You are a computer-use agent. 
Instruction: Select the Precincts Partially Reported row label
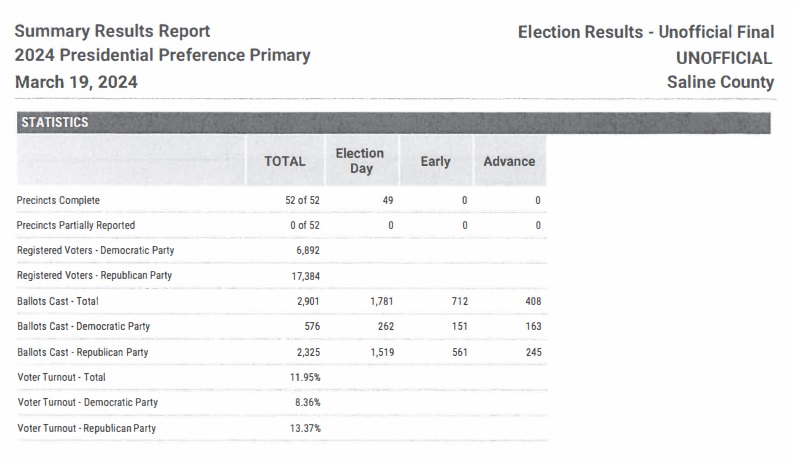coord(76,225)
